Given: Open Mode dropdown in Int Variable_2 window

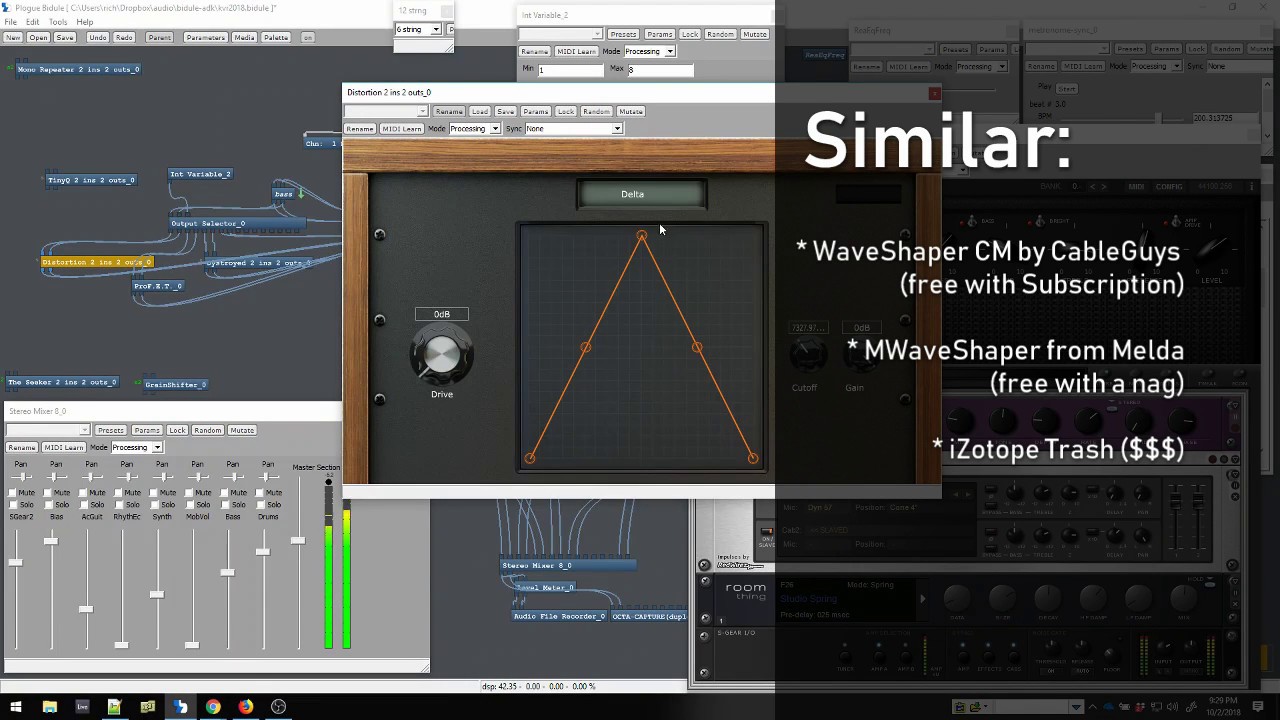Looking at the screenshot, I should point(649,52).
